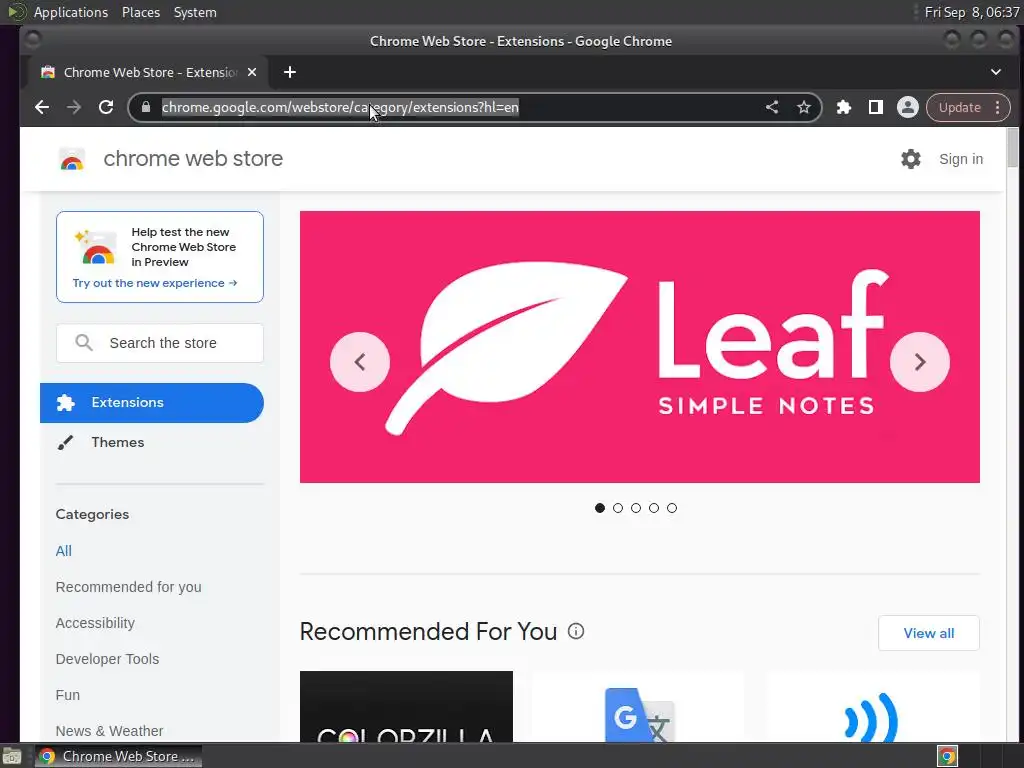
Task: Open the Extensions puzzle-piece menu in toolbar
Action: click(x=844, y=107)
